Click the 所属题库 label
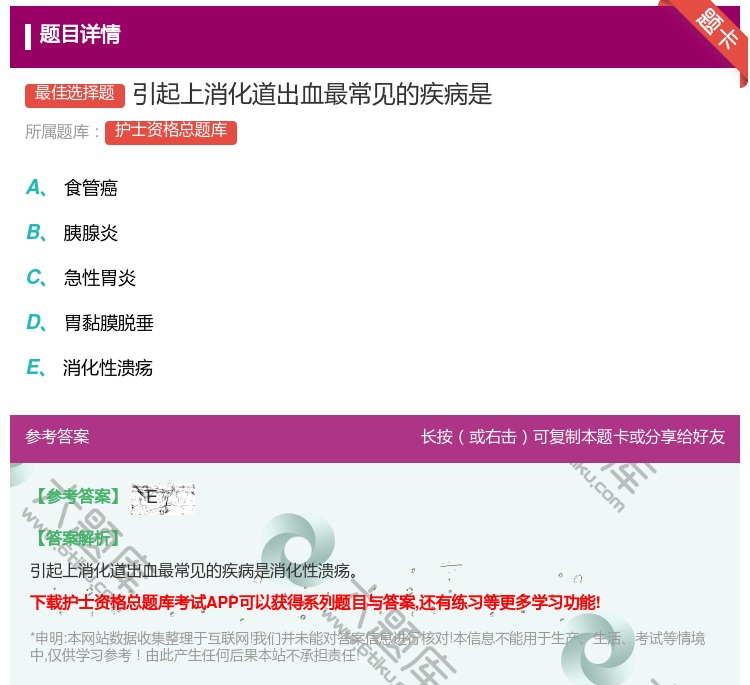The width and height of the screenshot is (750, 685). click(x=62, y=132)
